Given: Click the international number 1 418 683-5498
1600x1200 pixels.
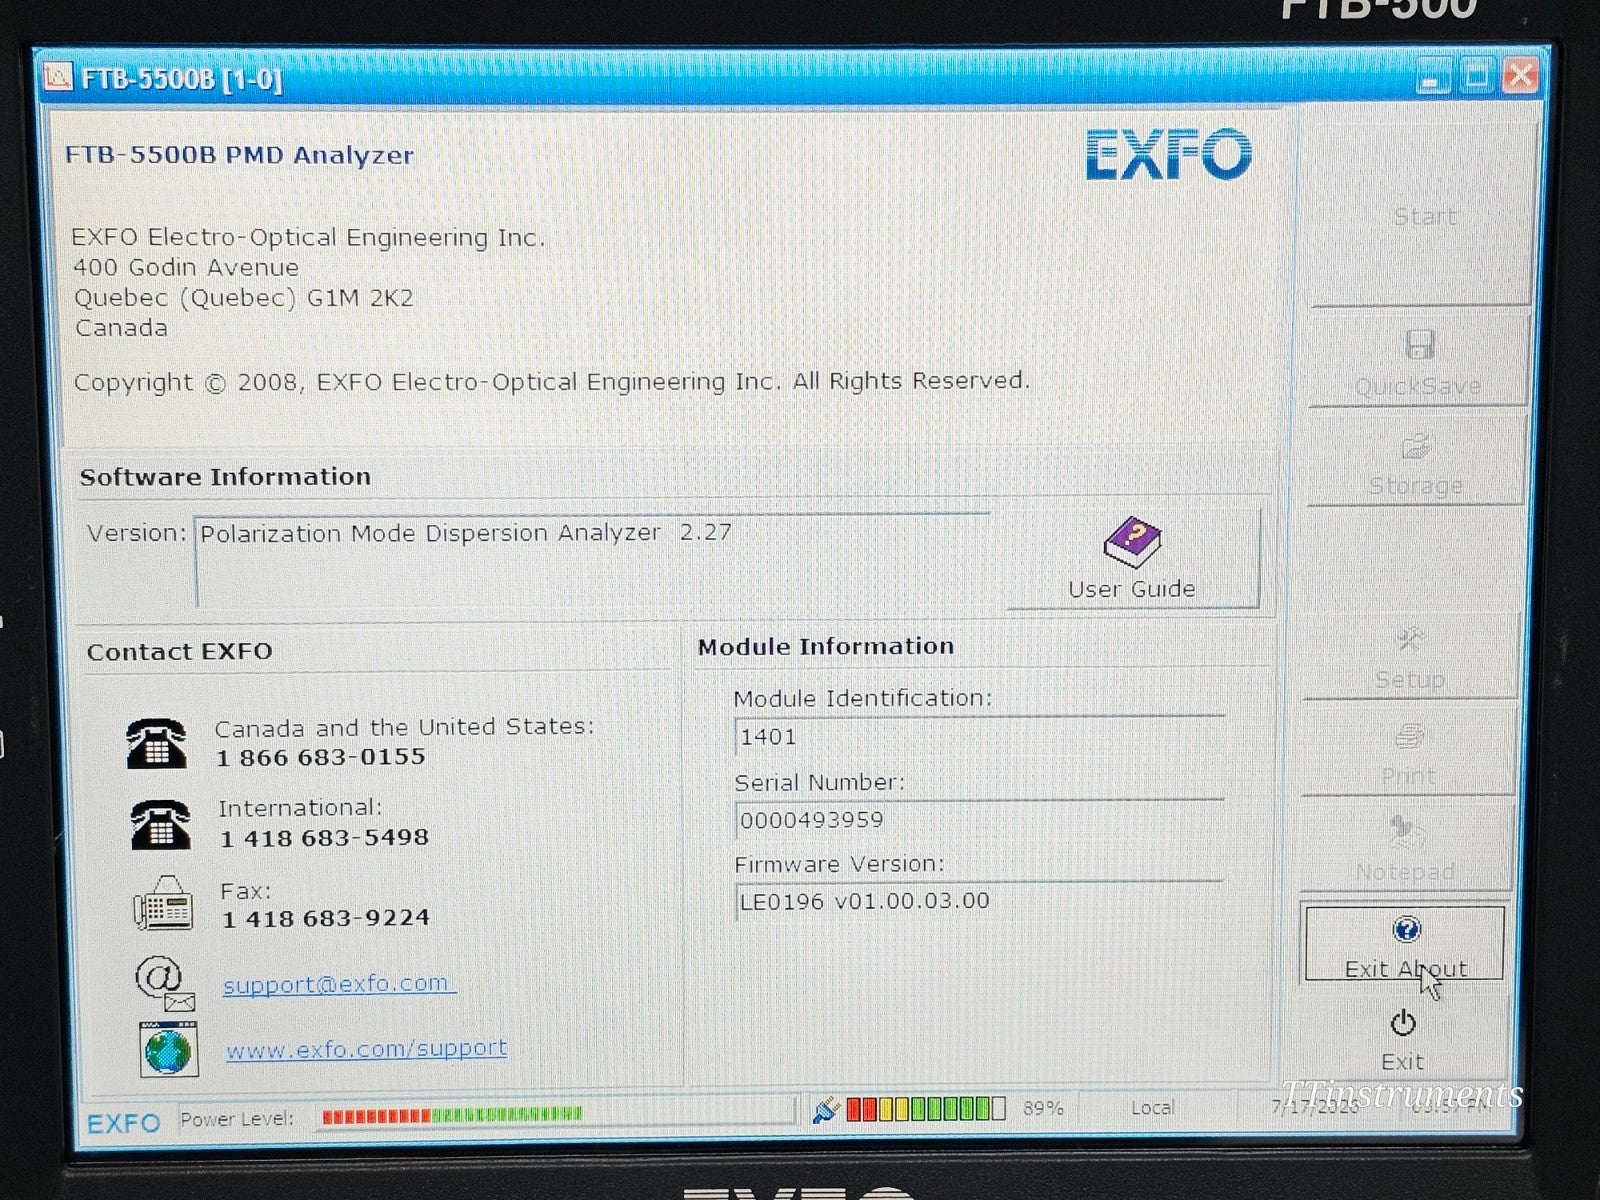Looking at the screenshot, I should [324, 838].
